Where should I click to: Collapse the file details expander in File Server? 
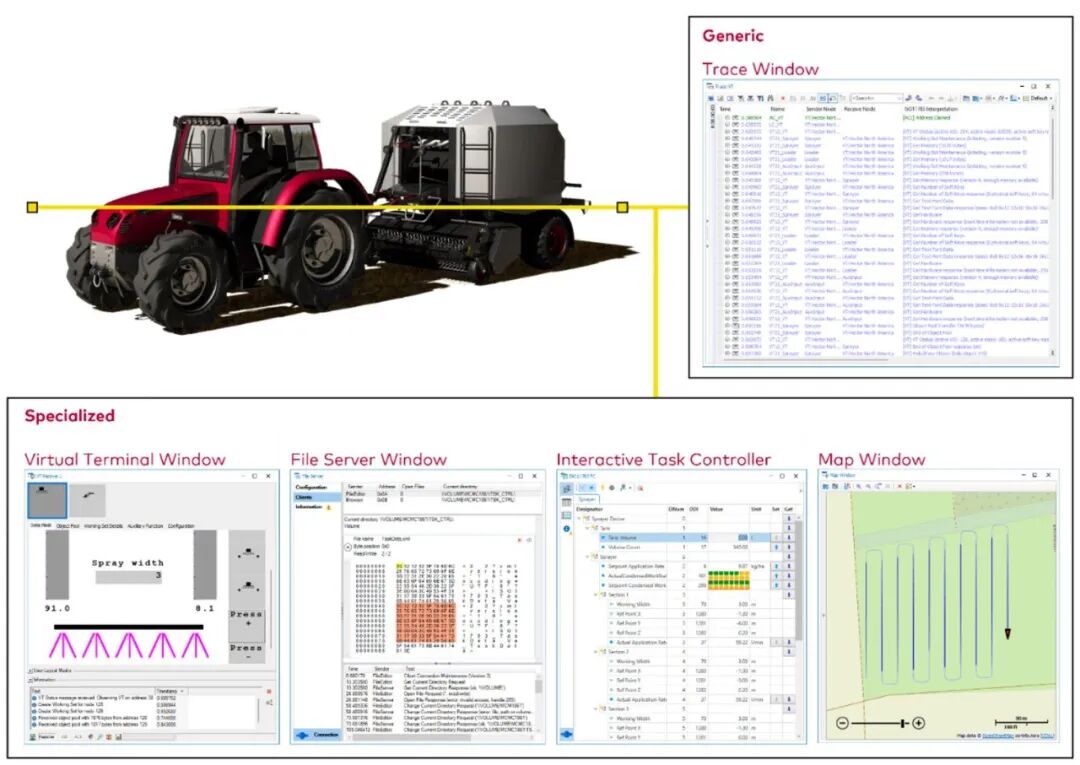point(348,547)
